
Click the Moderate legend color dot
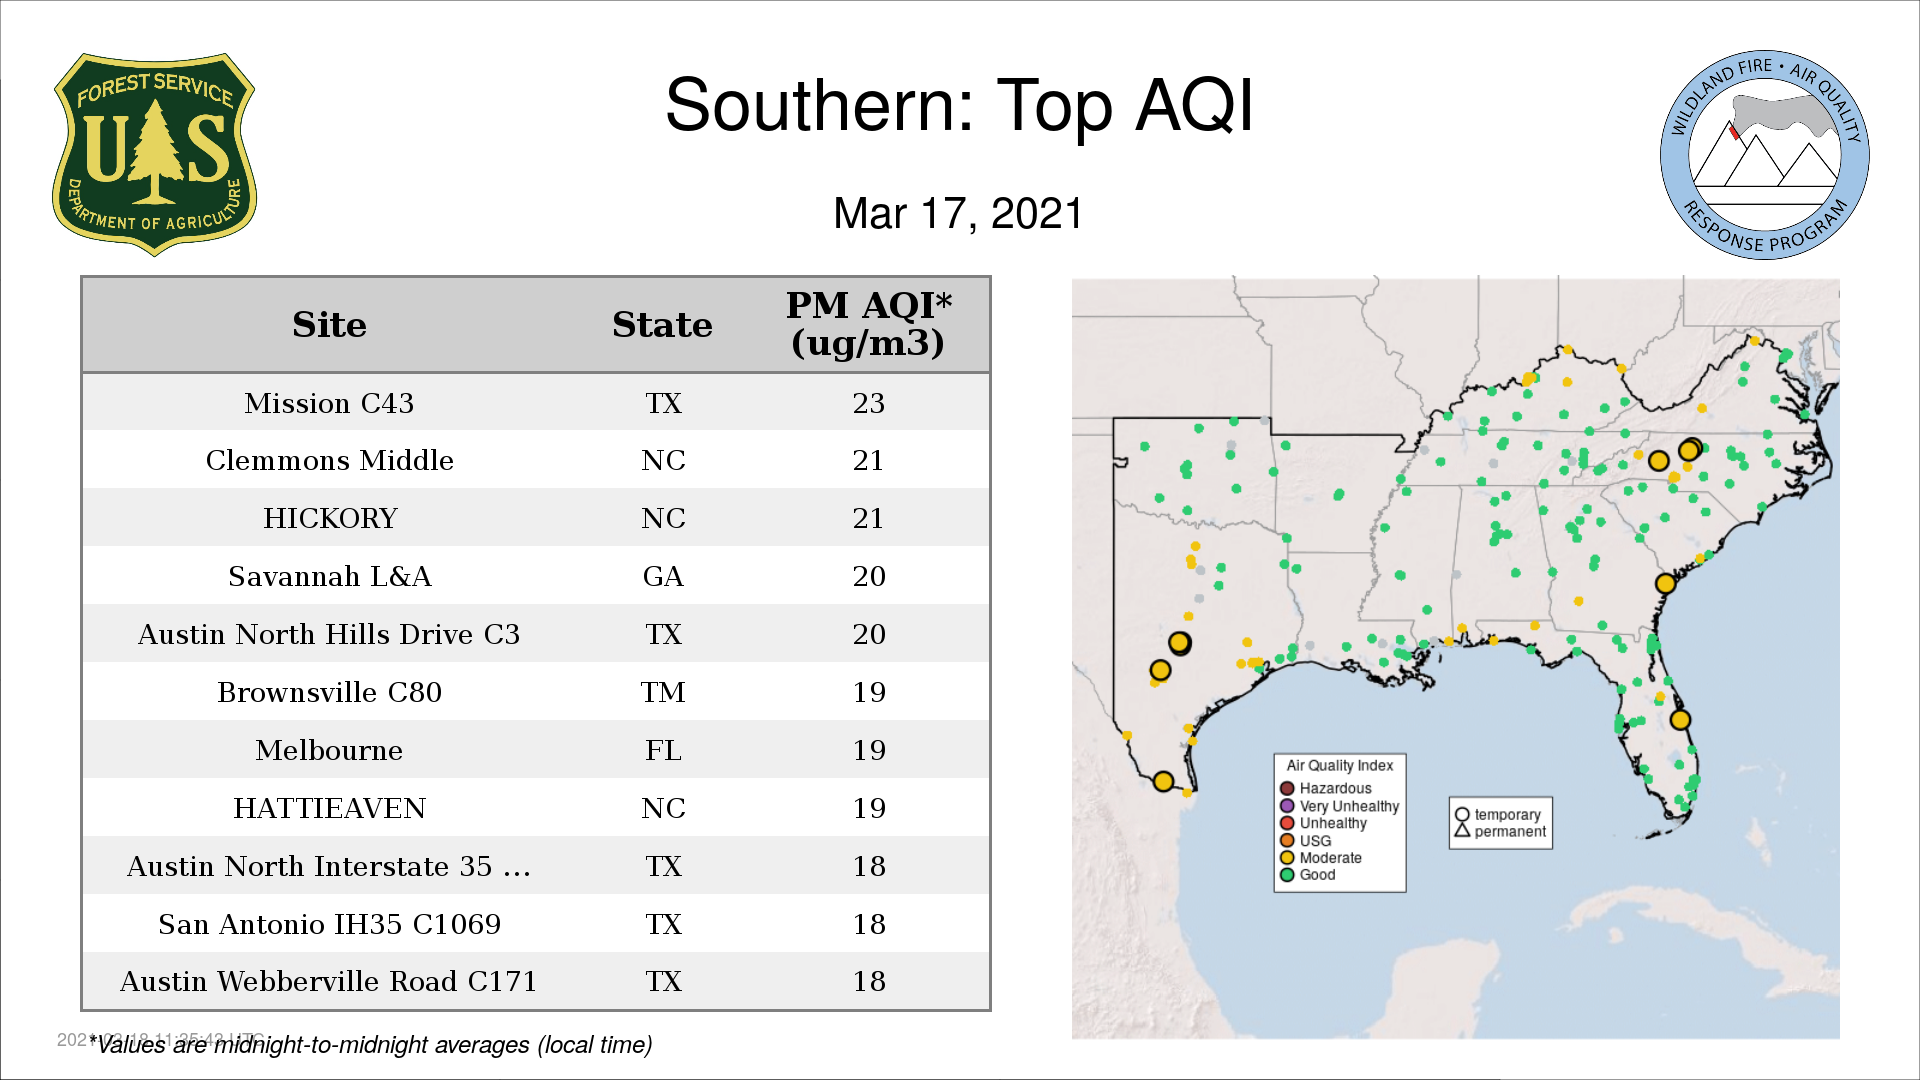[1287, 858]
